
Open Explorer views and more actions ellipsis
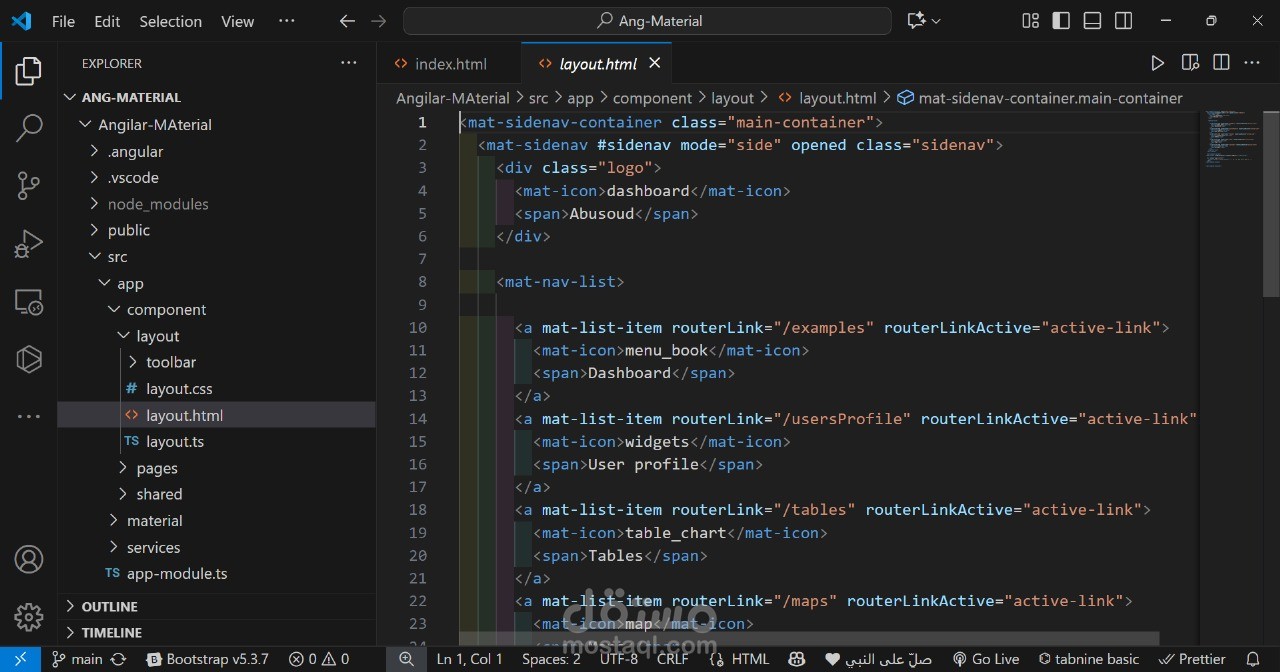tap(349, 63)
